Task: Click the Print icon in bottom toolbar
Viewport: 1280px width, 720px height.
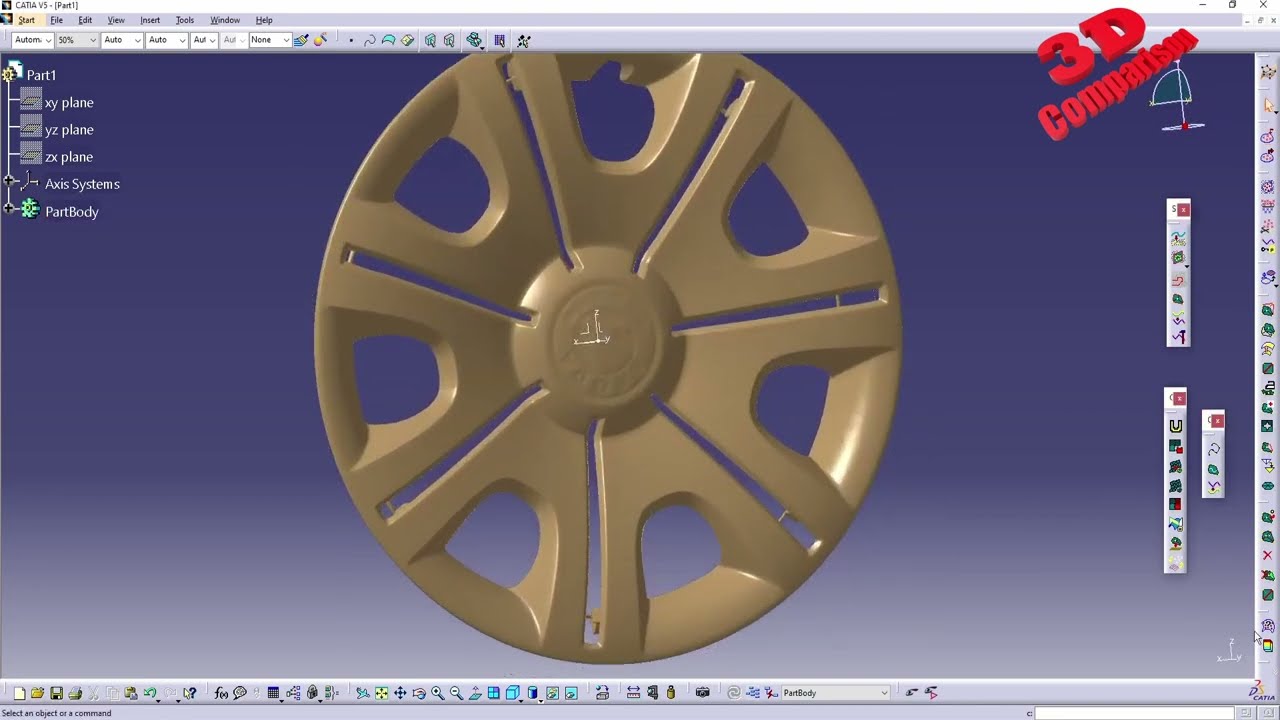Action: point(75,693)
